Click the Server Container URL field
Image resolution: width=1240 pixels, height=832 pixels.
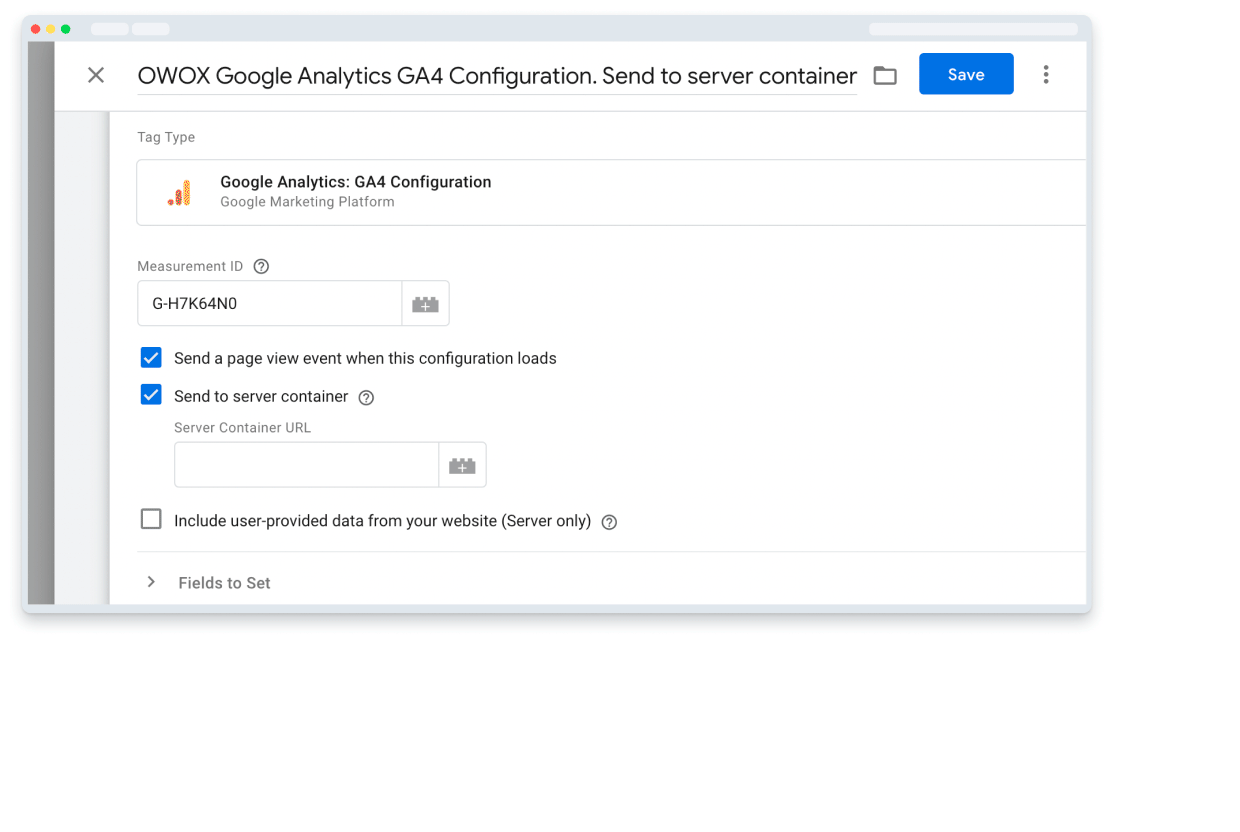[306, 465]
